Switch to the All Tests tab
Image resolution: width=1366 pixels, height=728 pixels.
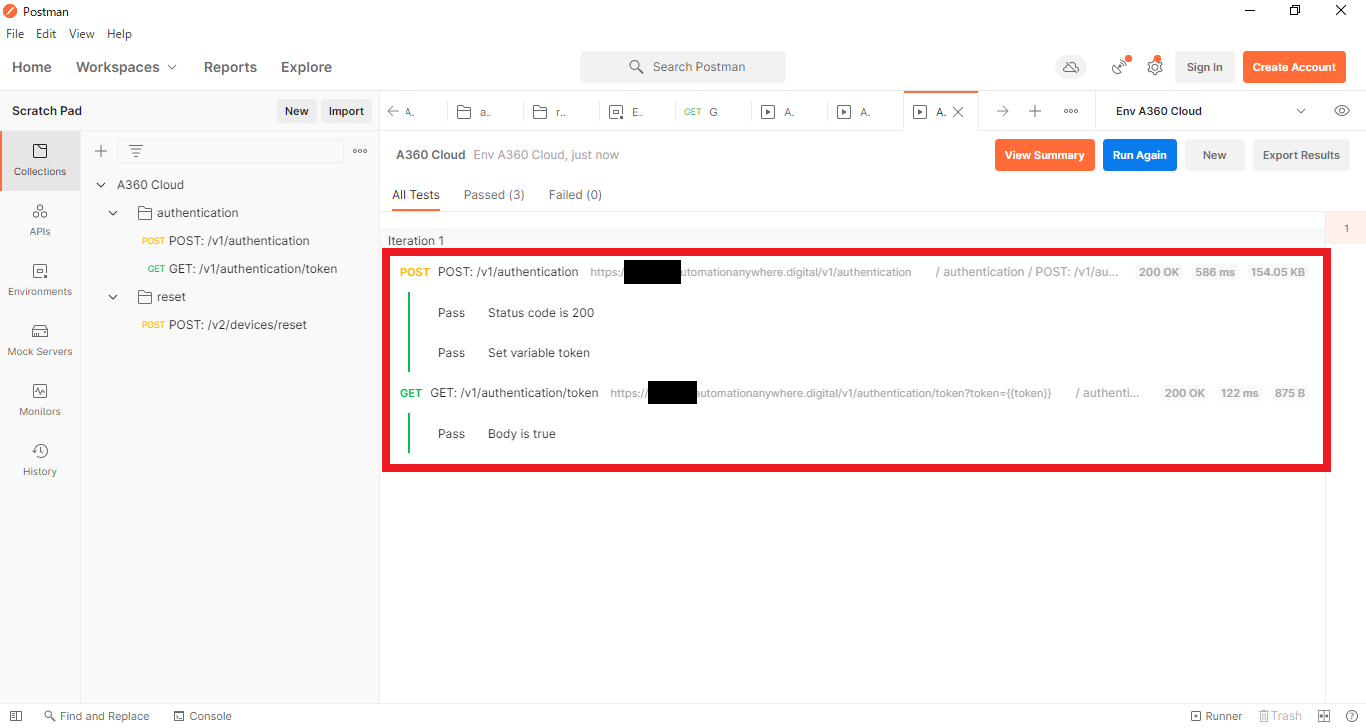tap(416, 195)
